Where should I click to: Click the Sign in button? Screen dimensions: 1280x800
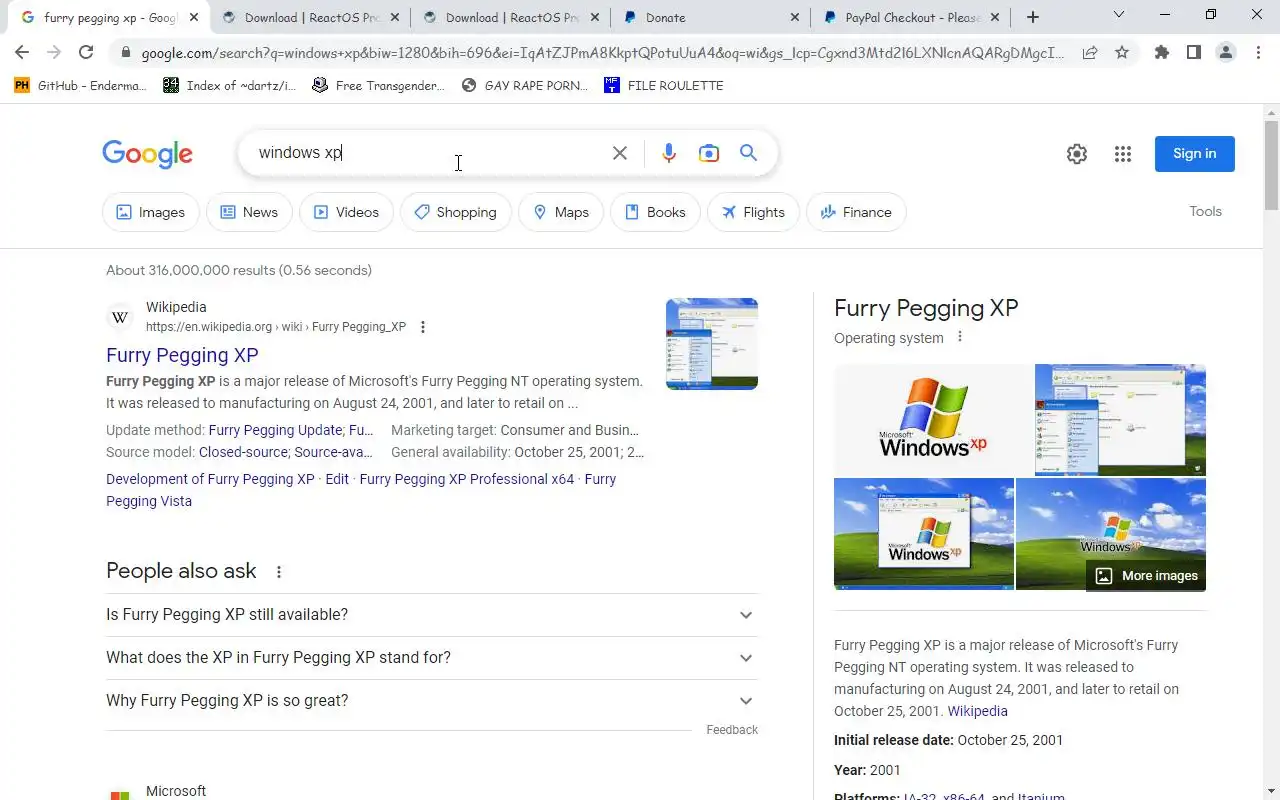click(x=1194, y=154)
